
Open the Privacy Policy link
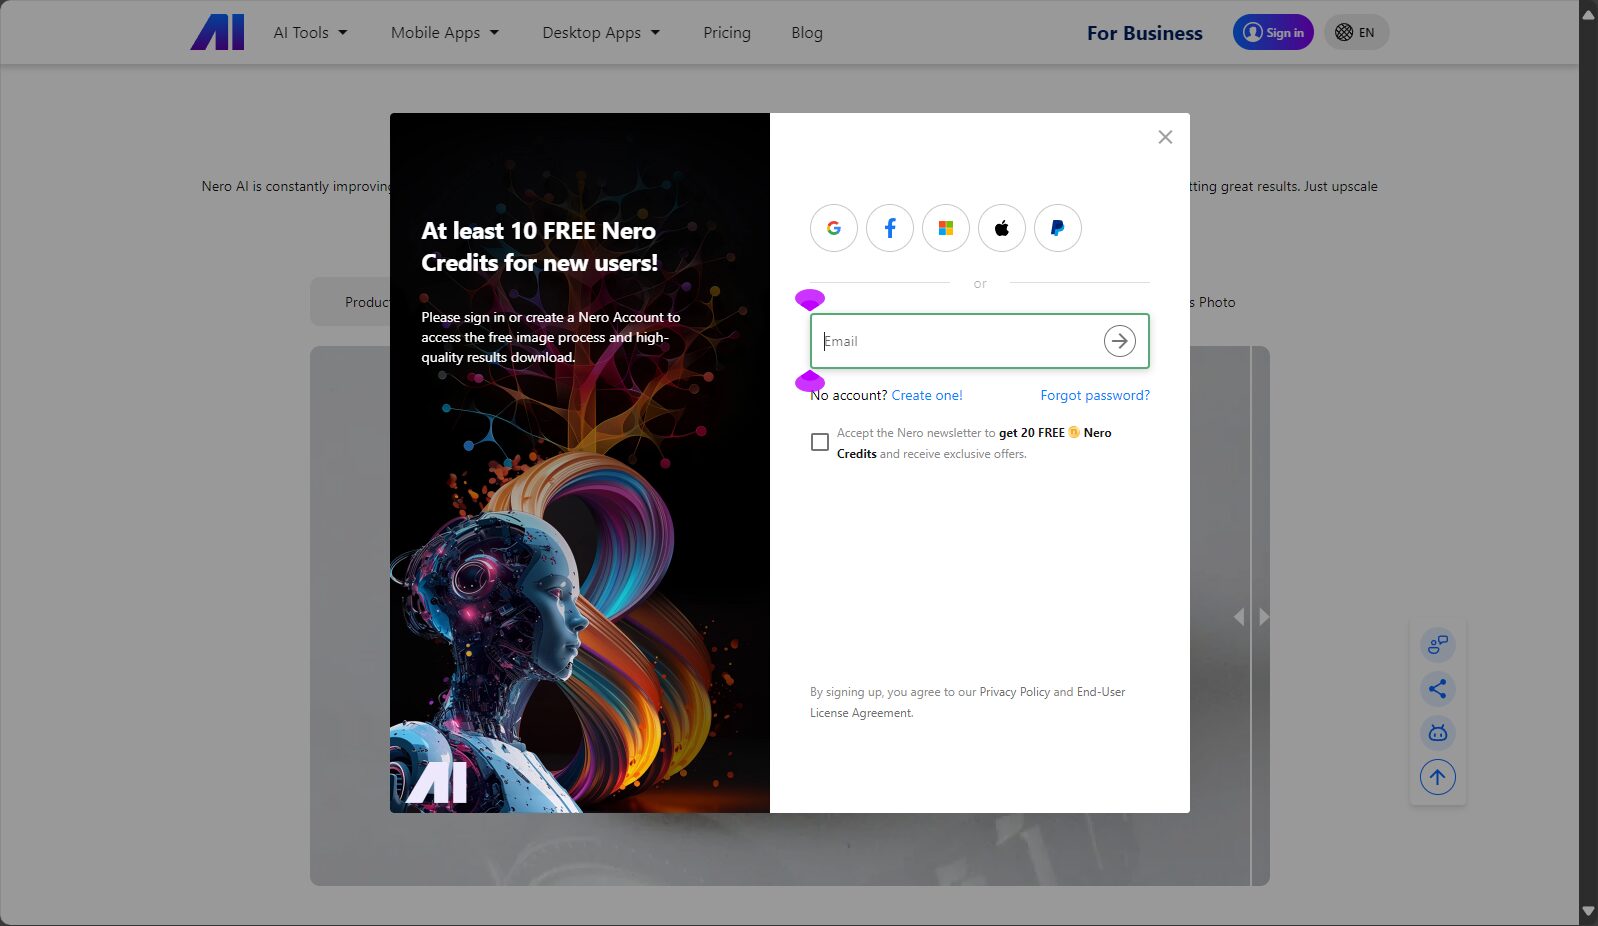pyautogui.click(x=1014, y=692)
